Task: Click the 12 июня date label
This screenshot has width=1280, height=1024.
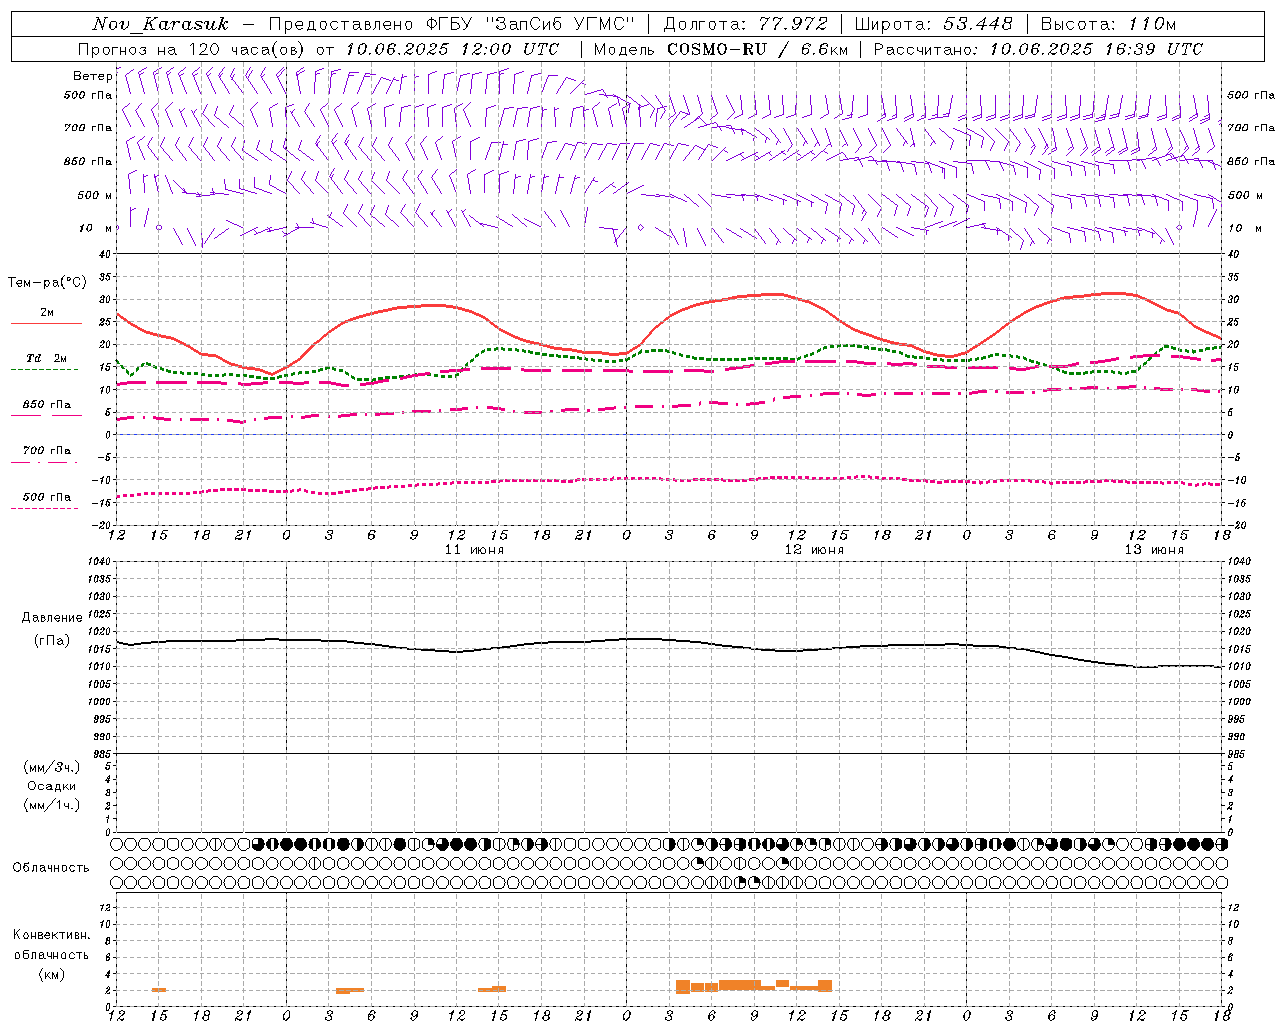Action: tap(814, 550)
